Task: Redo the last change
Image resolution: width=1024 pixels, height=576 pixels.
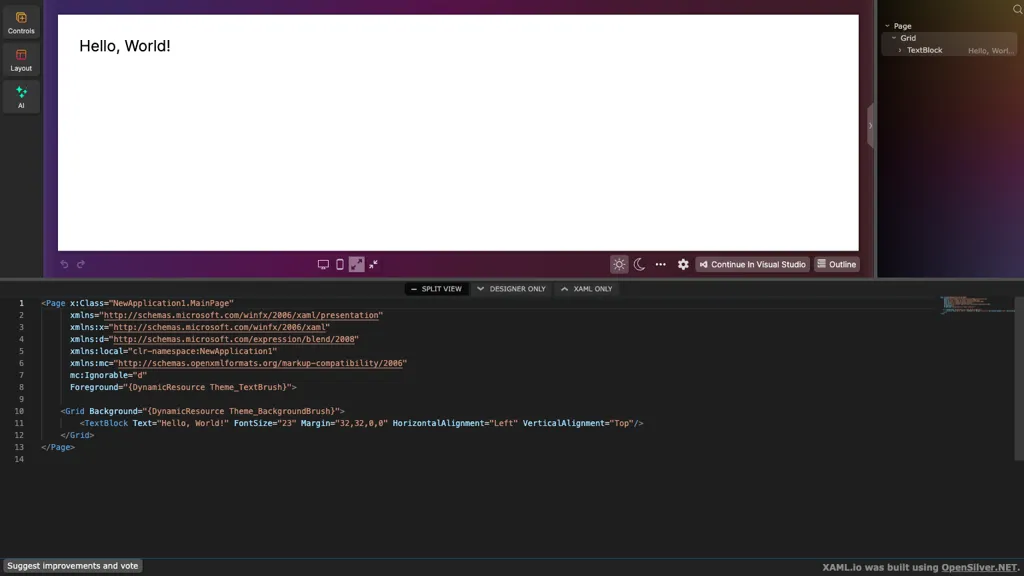Action: click(80, 264)
